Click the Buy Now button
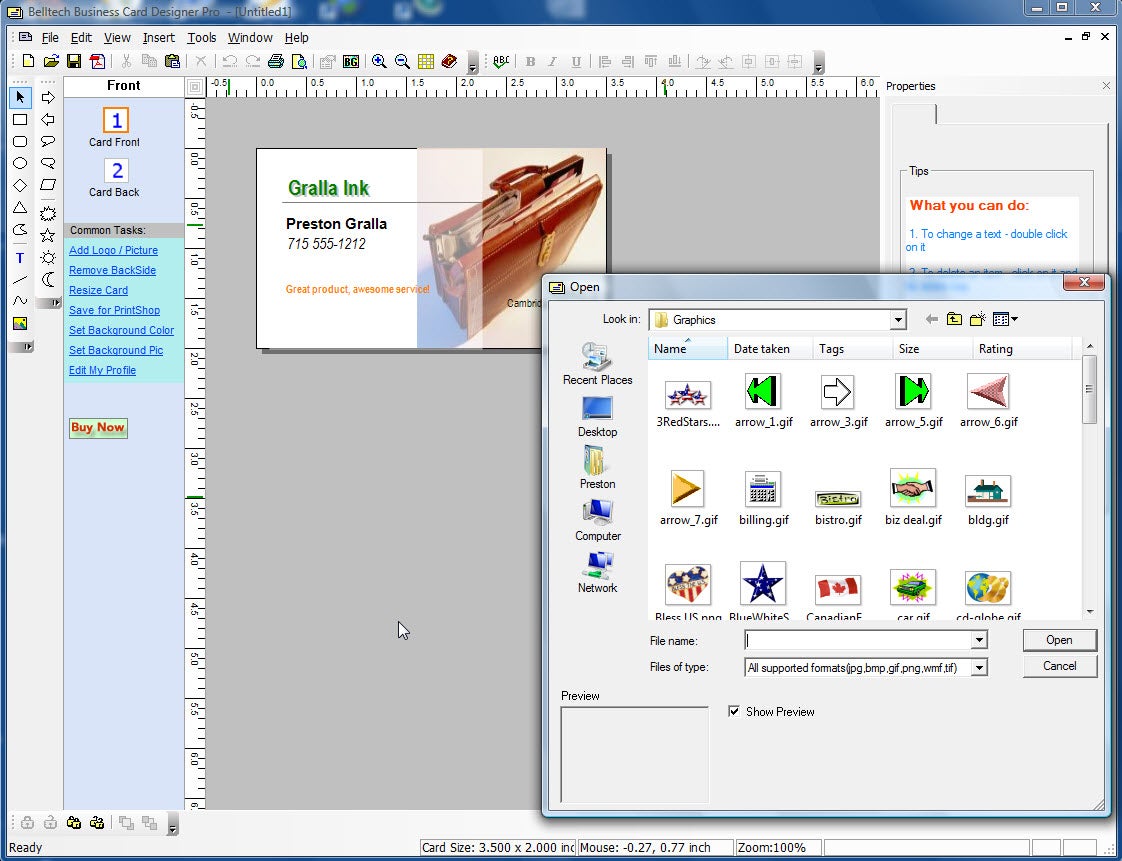The image size is (1122, 861). 99,428
